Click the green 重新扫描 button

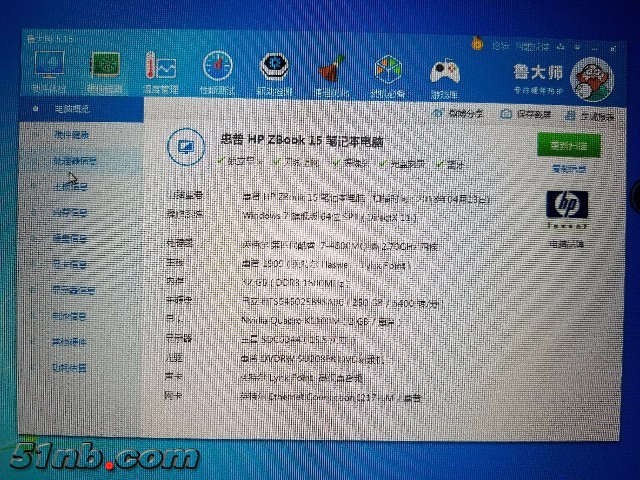coord(569,145)
